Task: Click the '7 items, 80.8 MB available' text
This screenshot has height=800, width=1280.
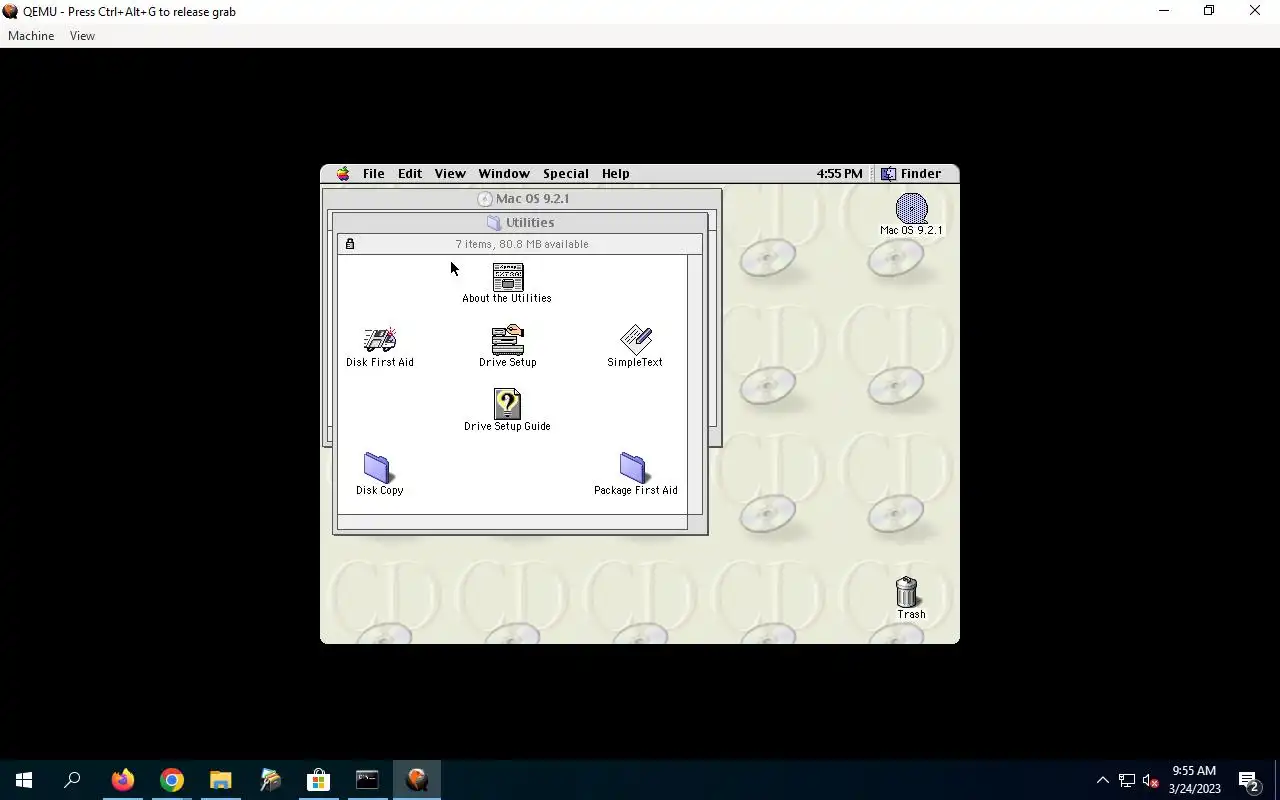Action: click(522, 244)
